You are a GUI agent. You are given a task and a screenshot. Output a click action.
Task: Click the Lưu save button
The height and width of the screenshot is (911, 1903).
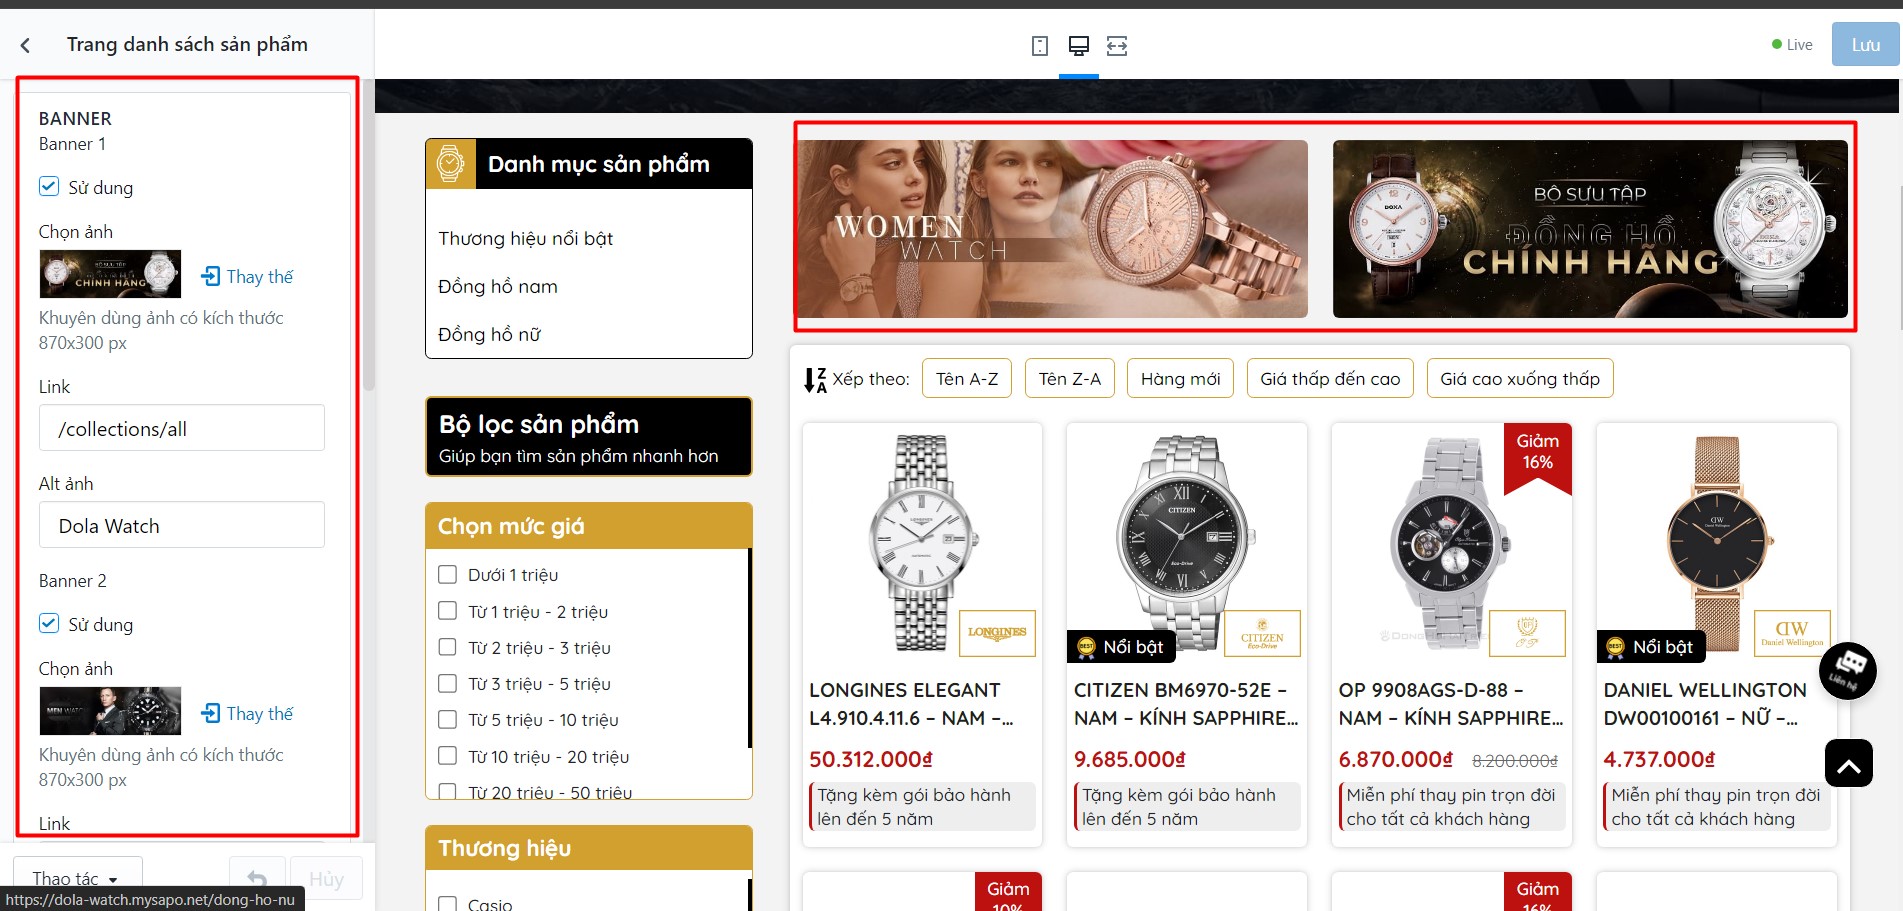[x=1866, y=45]
